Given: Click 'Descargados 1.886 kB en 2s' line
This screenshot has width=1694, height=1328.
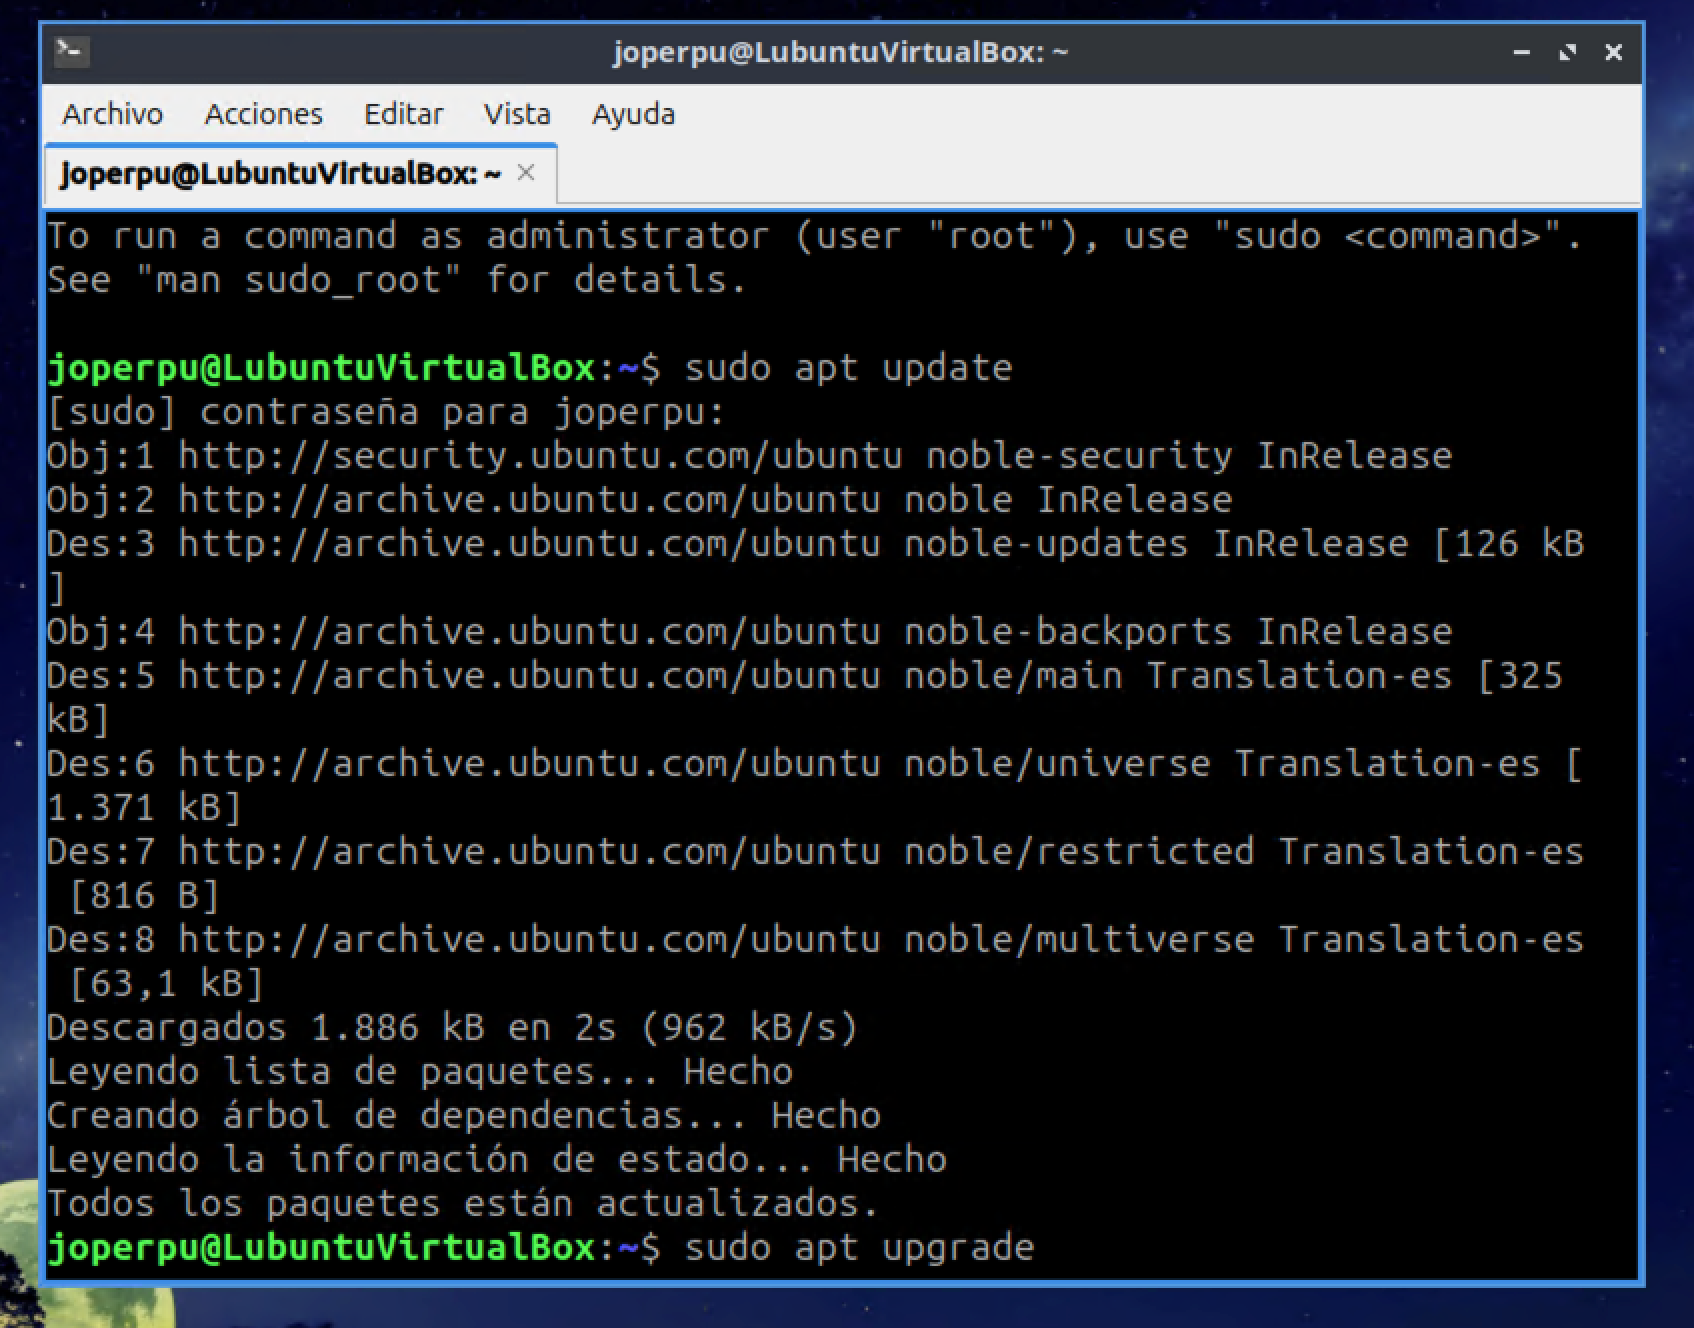Looking at the screenshot, I should click(452, 1028).
